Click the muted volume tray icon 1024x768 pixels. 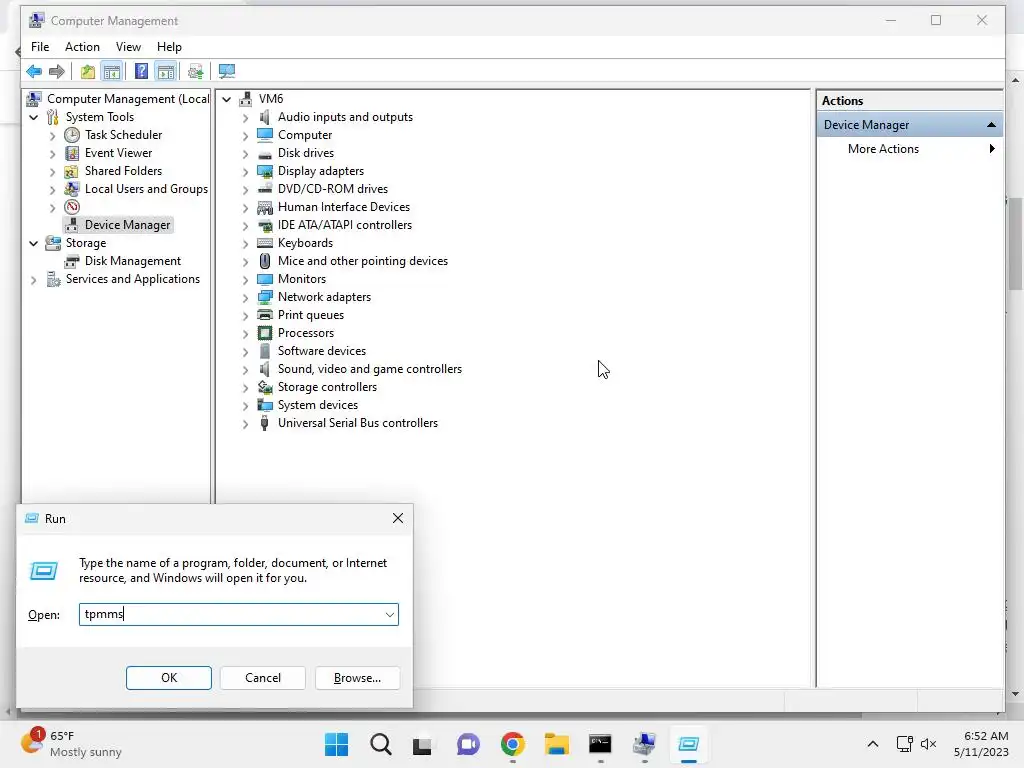pos(928,744)
